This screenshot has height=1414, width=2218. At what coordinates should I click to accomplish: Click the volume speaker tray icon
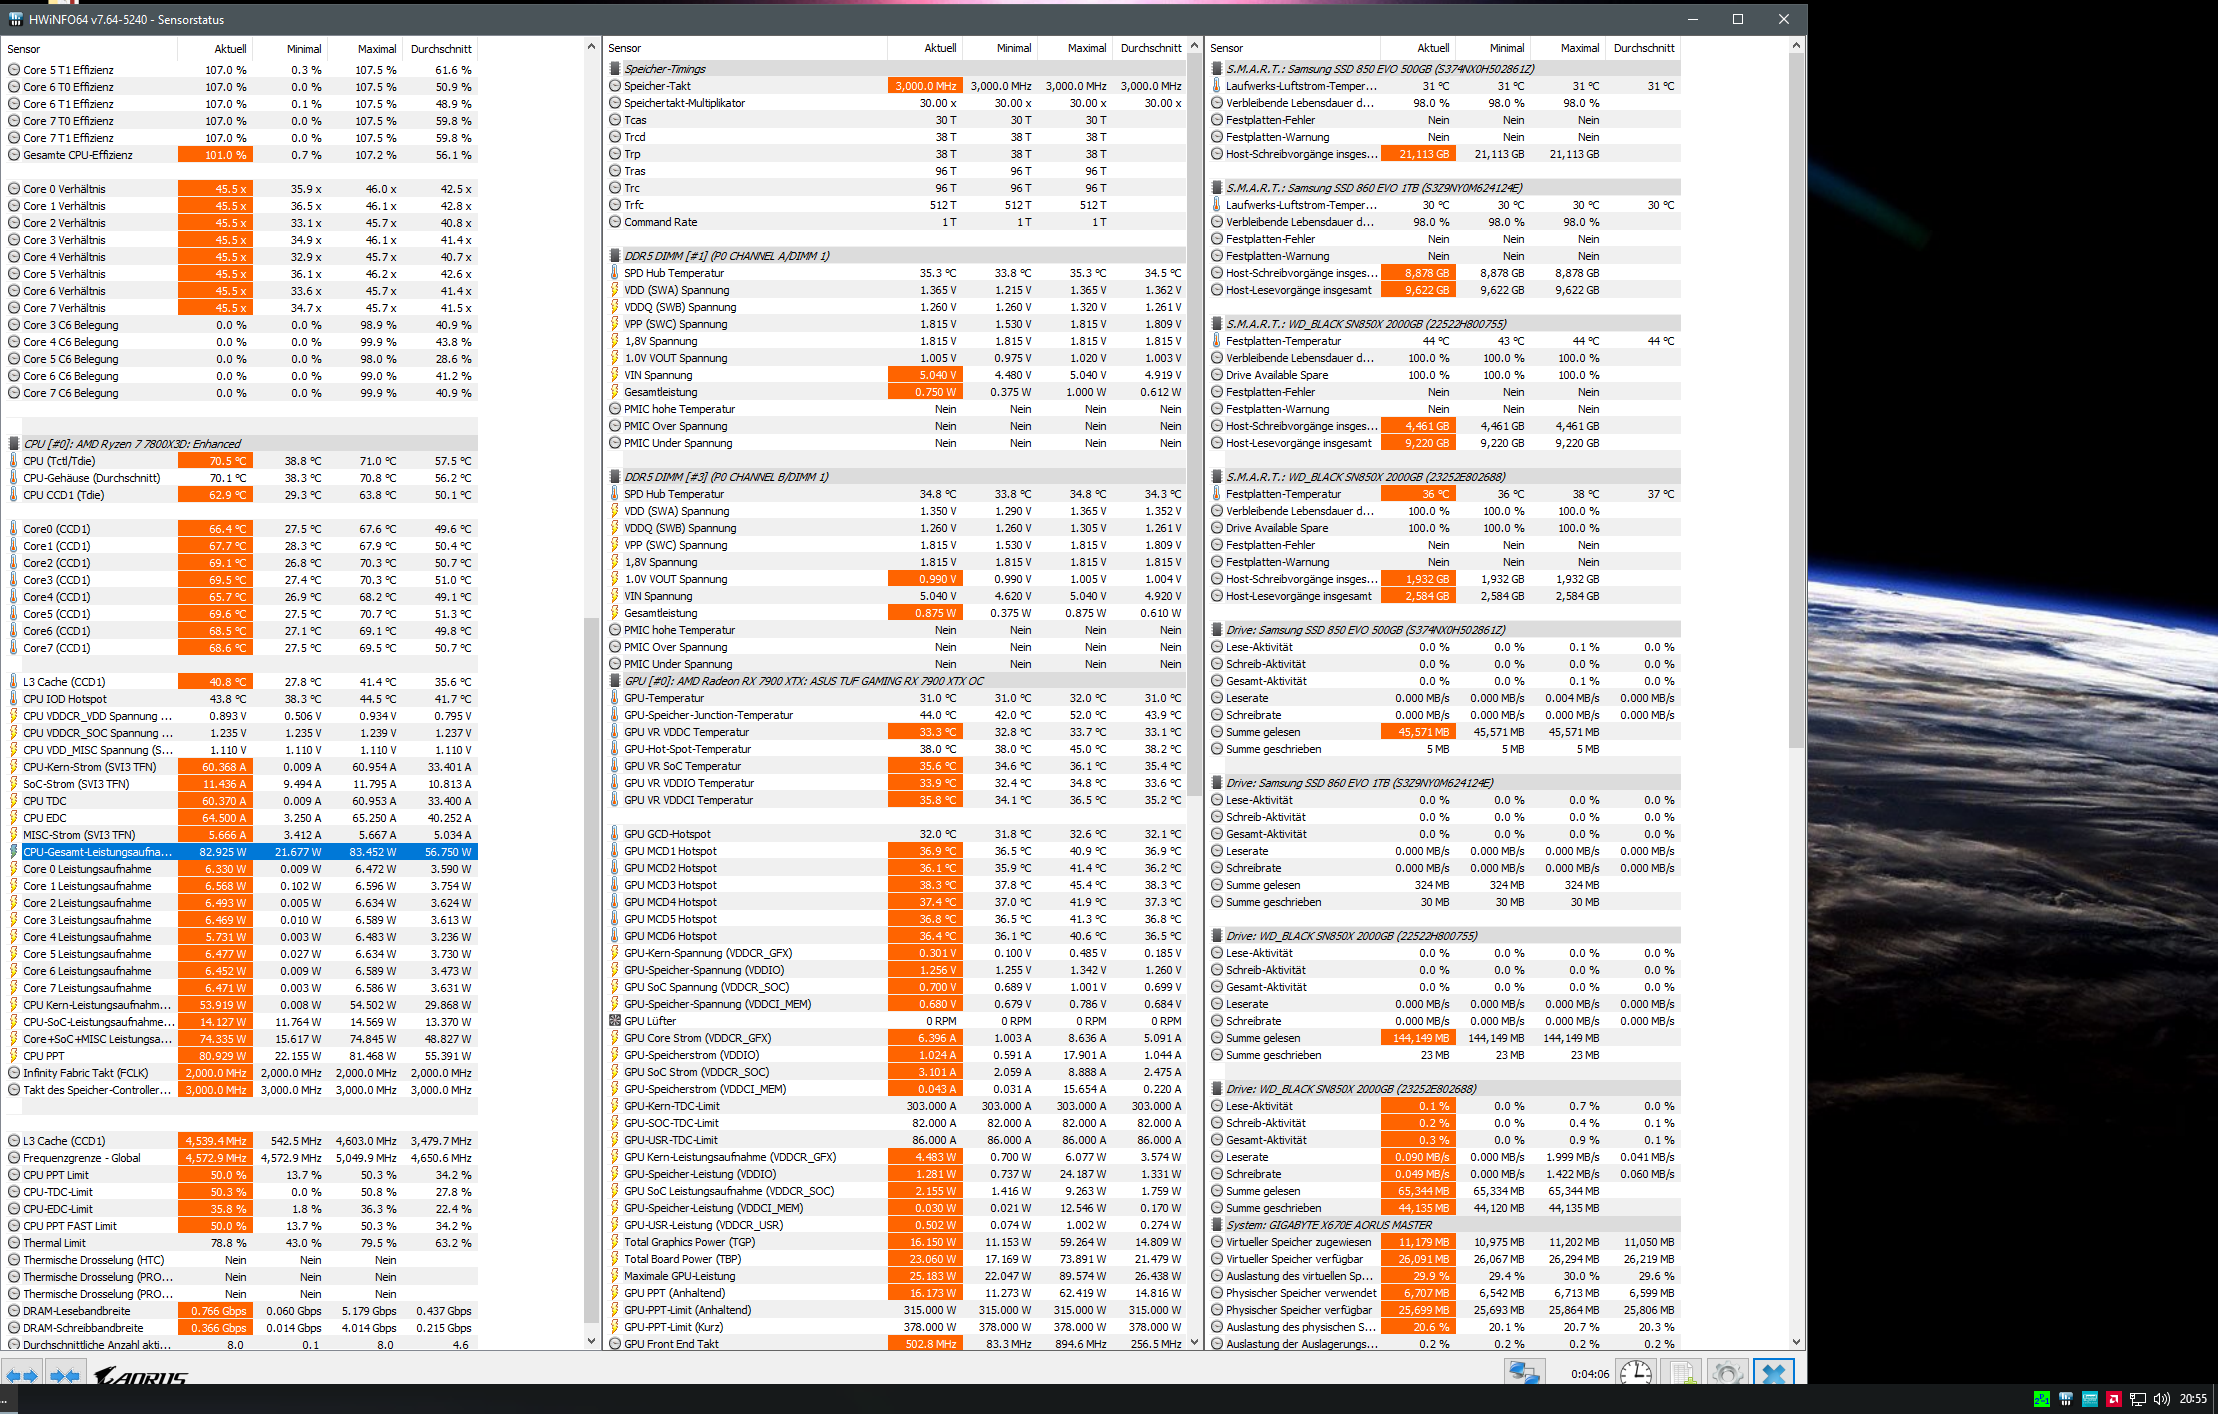point(2161,1399)
